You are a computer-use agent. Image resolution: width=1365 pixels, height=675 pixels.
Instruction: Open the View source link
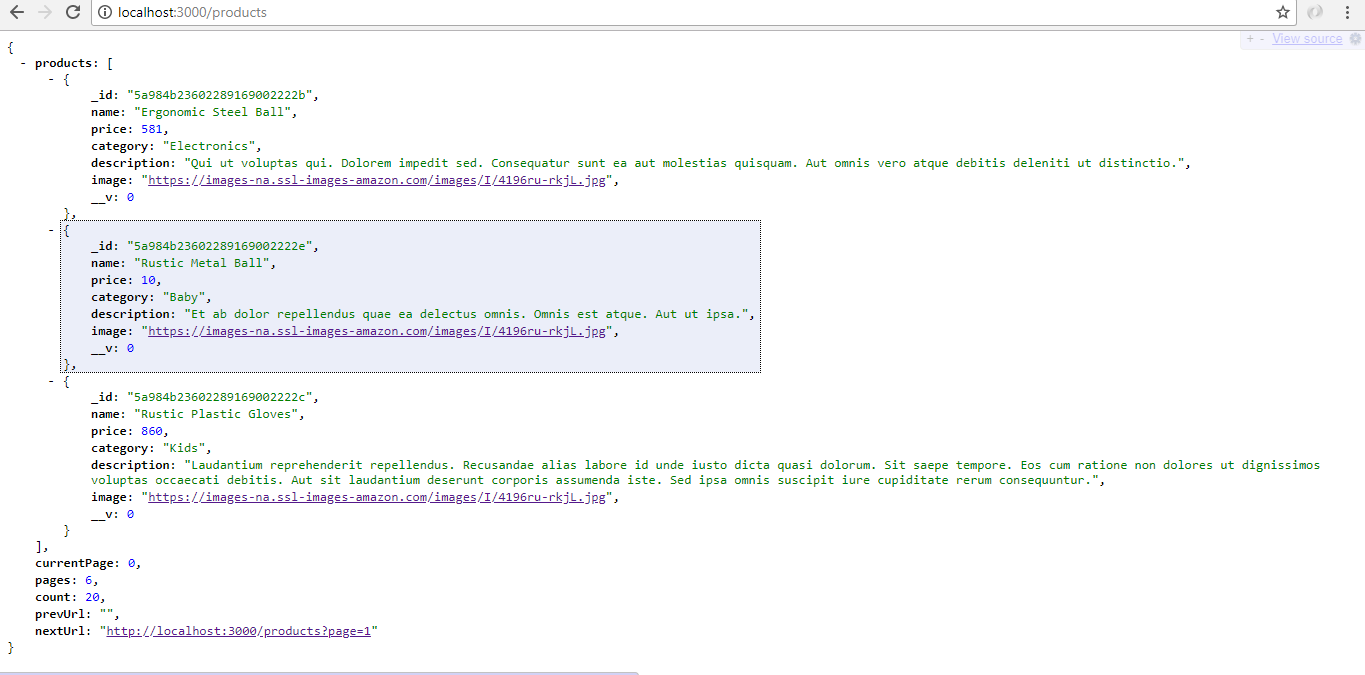1306,38
